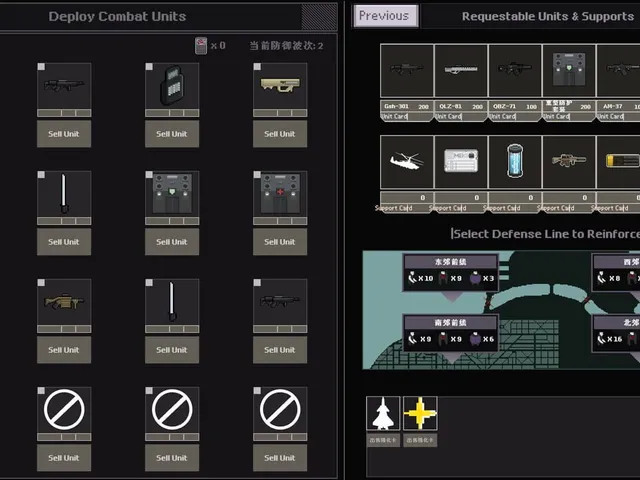640x480 pixels.
Task: Go back with the Previous button
Action: pos(386,16)
